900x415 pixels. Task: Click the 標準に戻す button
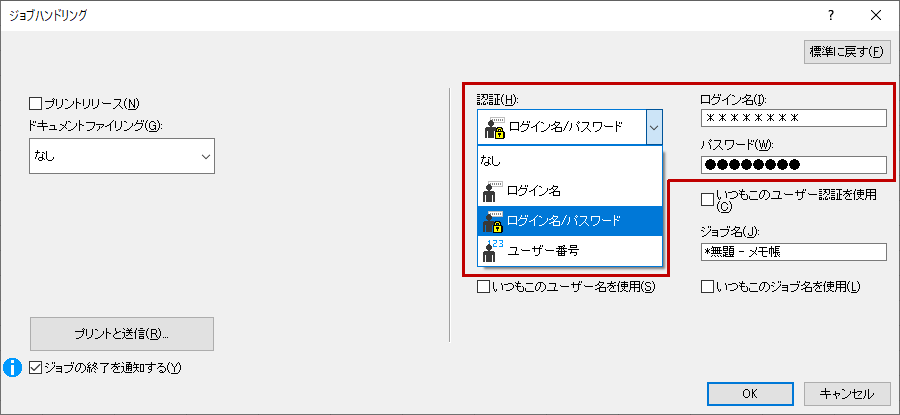tap(847, 51)
